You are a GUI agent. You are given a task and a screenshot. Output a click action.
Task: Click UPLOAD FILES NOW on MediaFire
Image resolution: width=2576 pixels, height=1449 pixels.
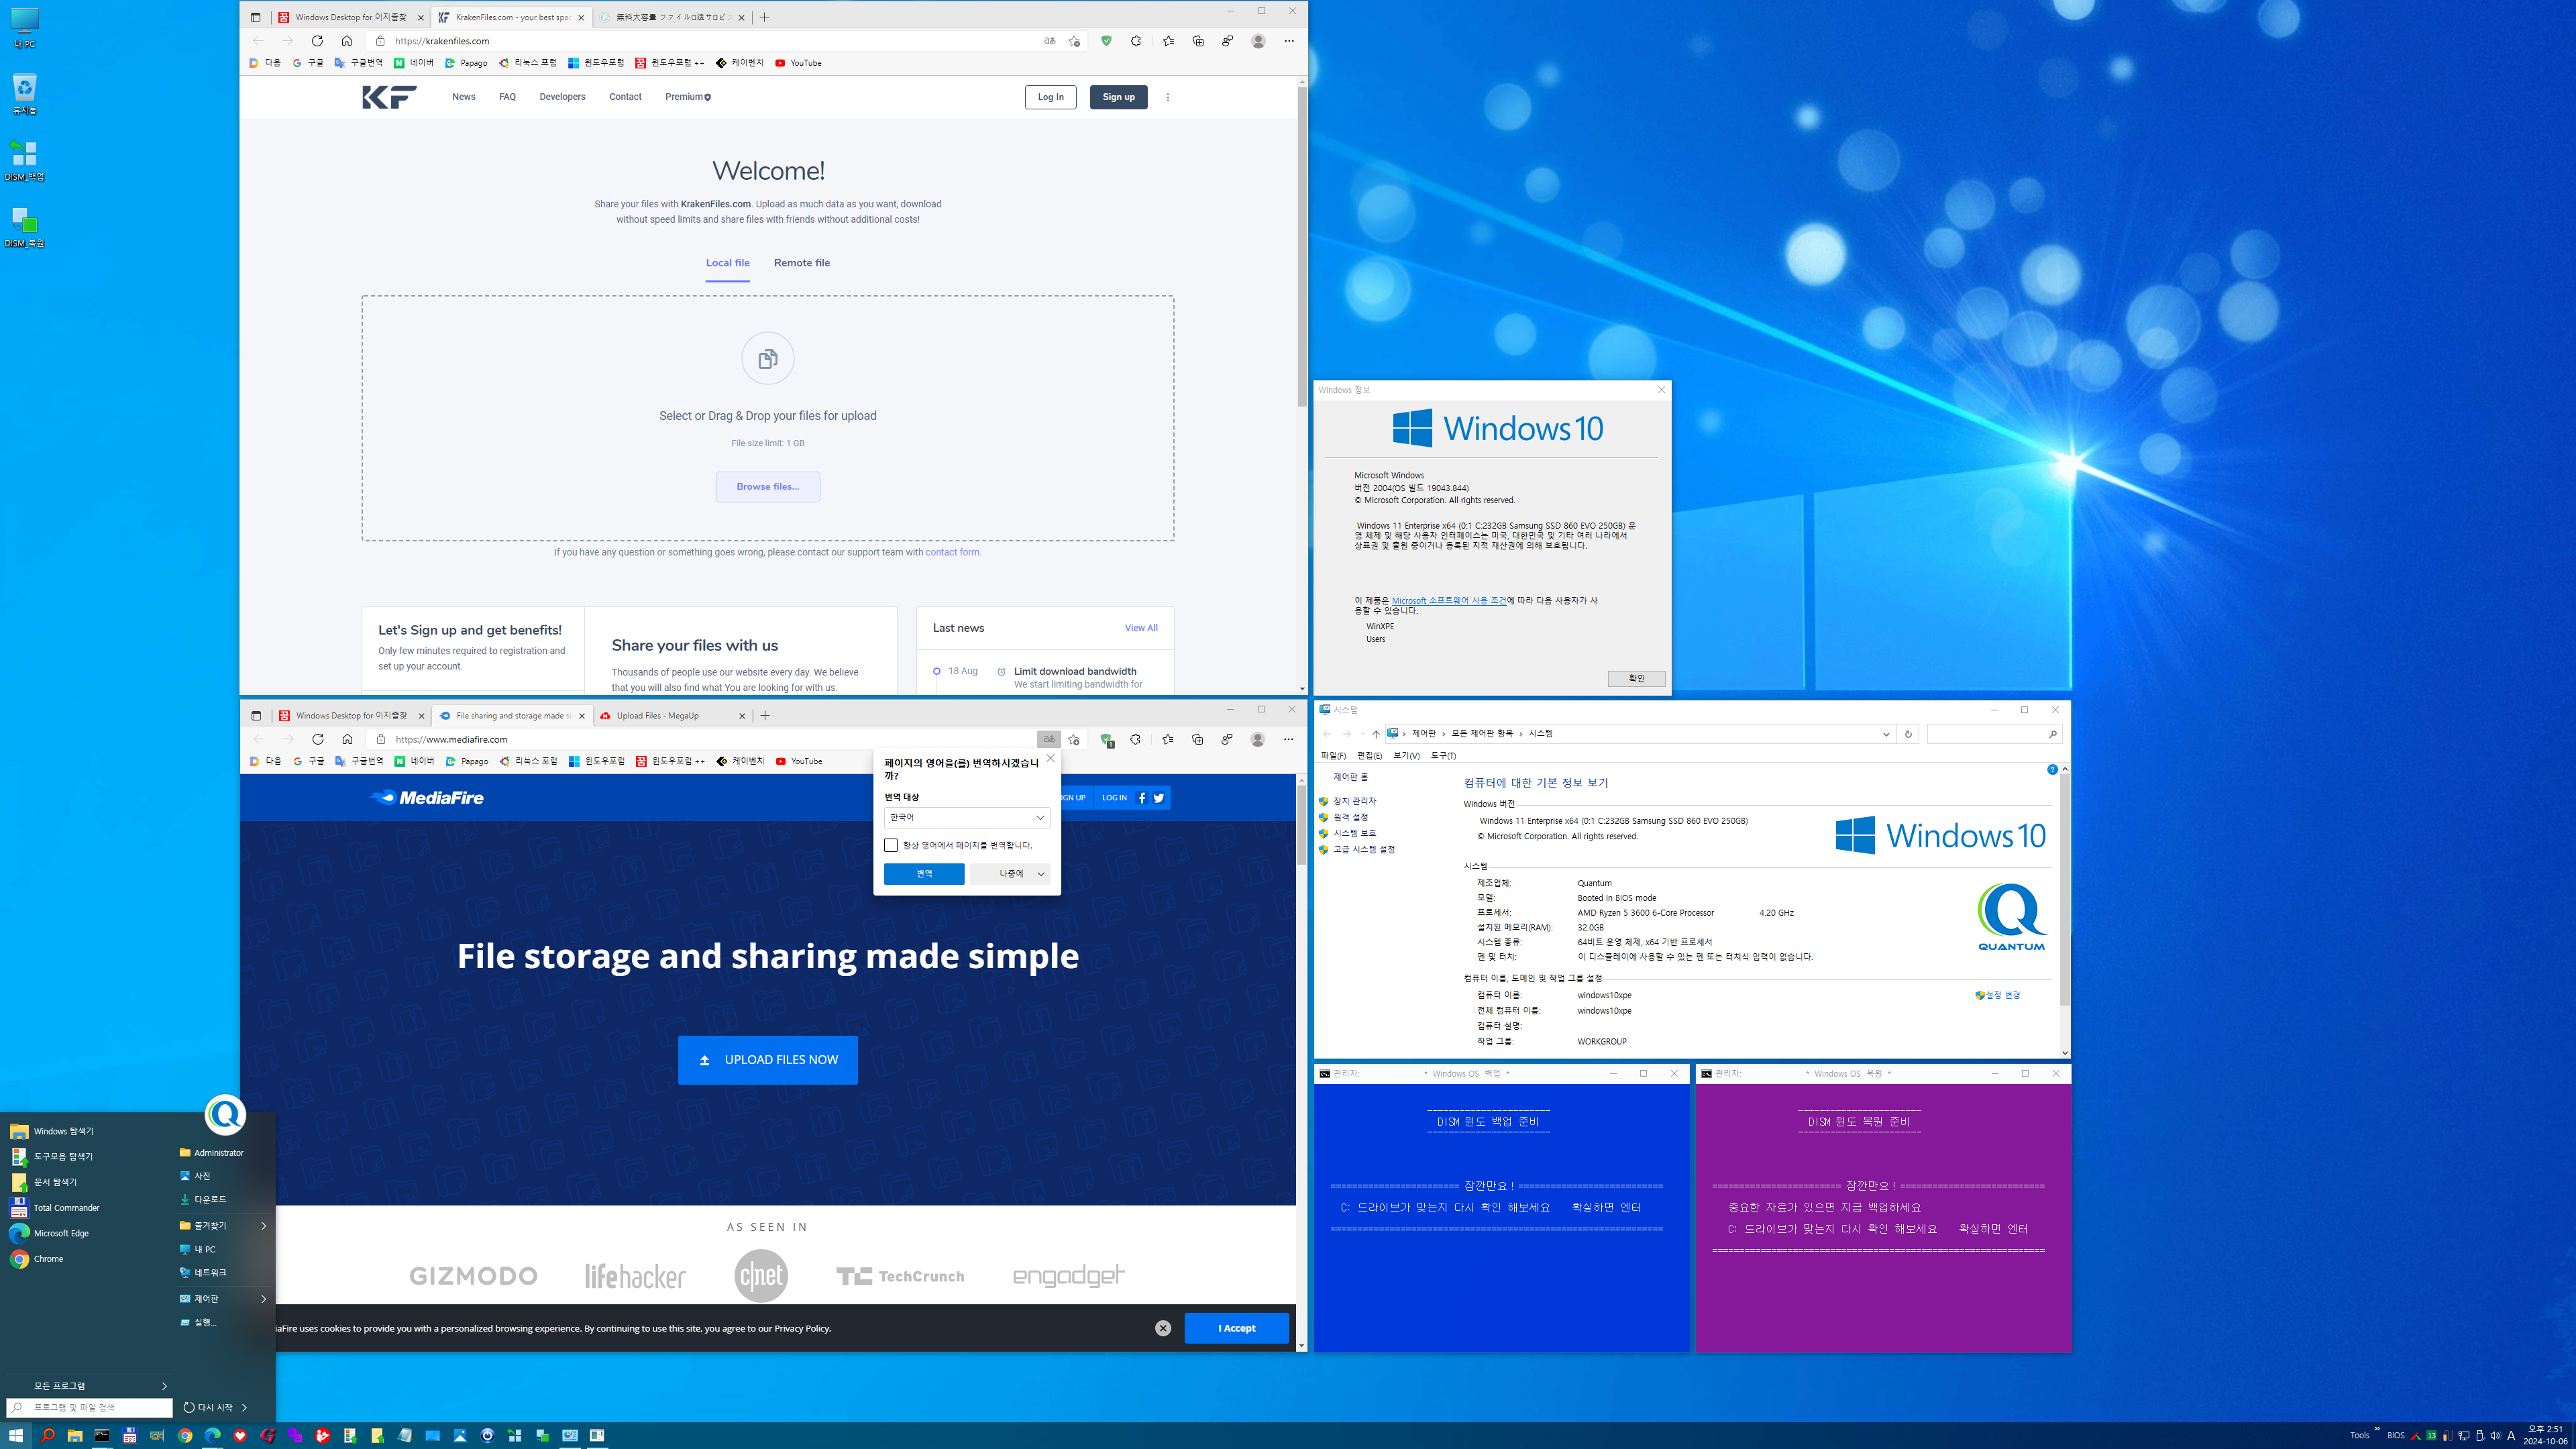[767, 1060]
